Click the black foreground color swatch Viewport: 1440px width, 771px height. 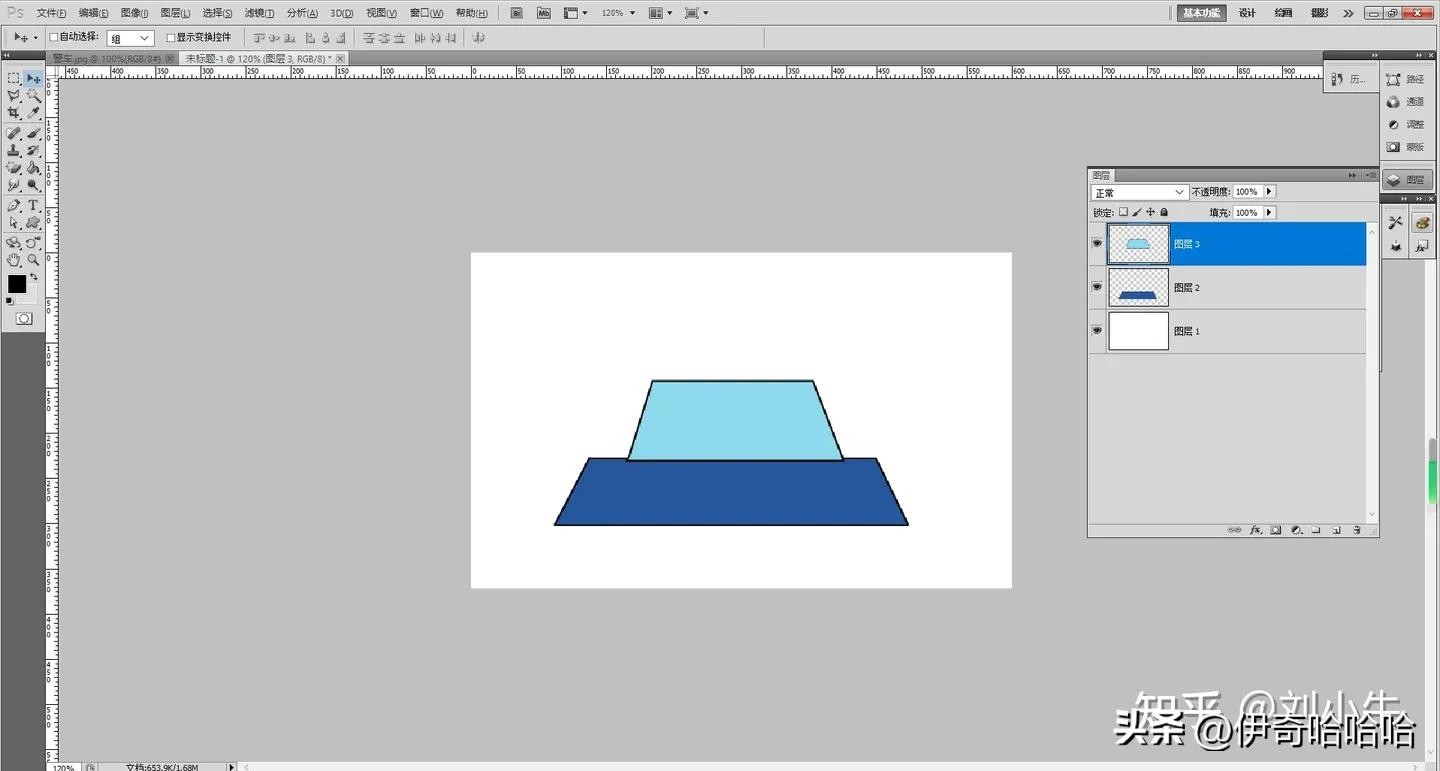coord(17,284)
